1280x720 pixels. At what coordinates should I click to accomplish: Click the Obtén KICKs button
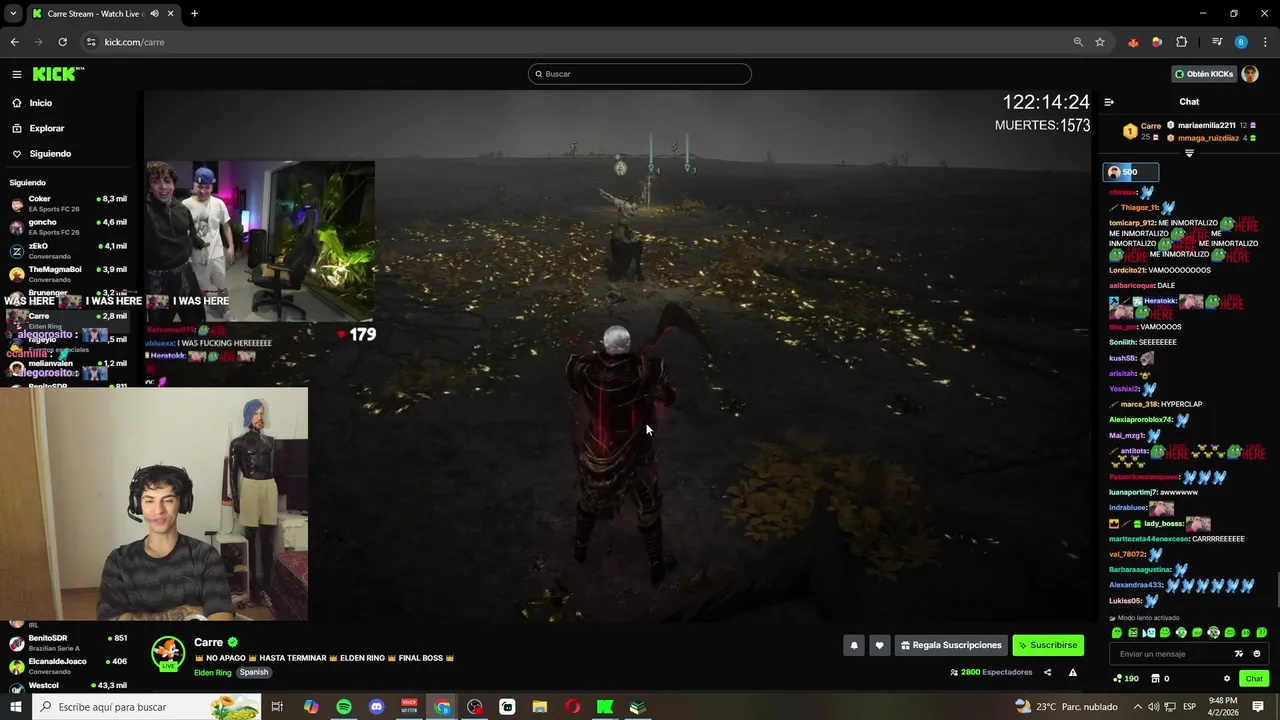coord(1204,74)
